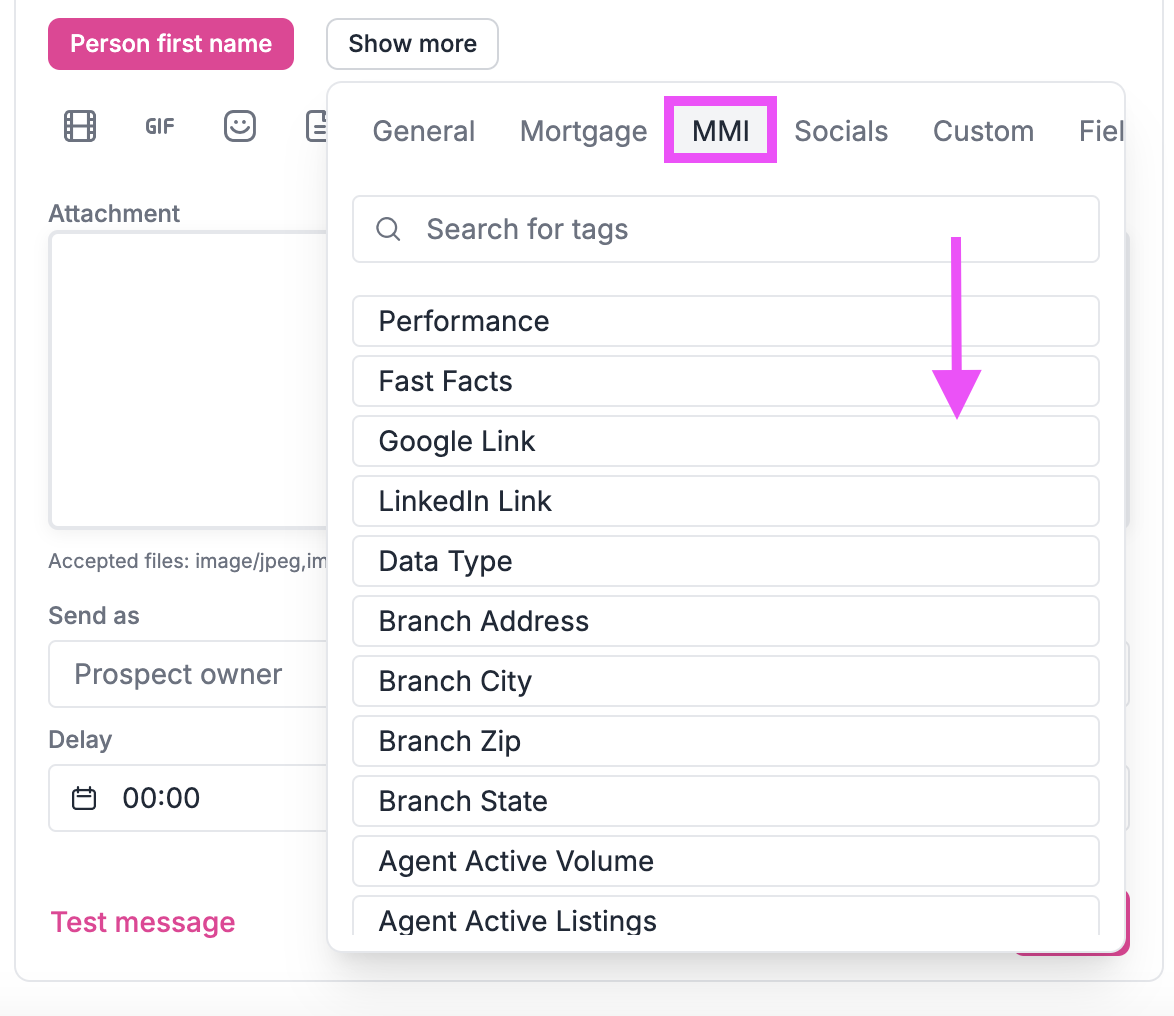The width and height of the screenshot is (1174, 1016).
Task: Open the General tag category
Action: point(423,130)
